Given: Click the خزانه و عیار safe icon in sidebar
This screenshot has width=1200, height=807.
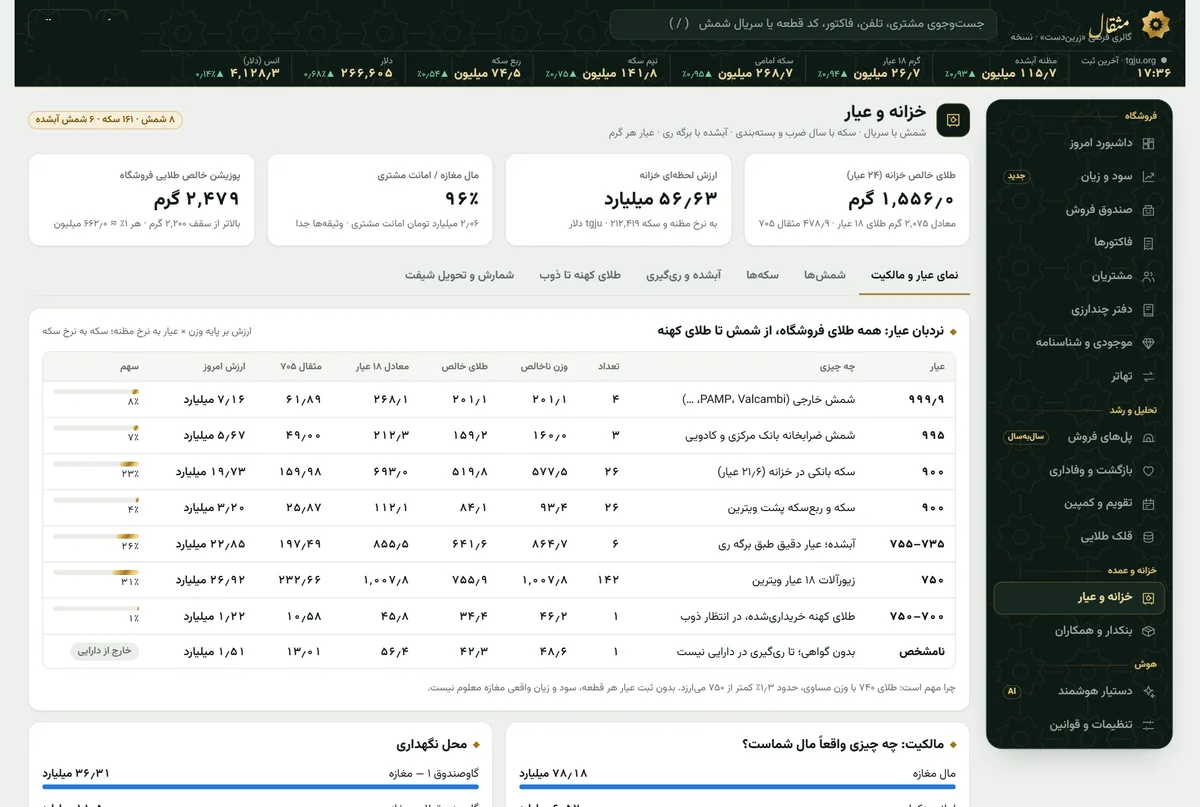Looking at the screenshot, I should [1148, 598].
